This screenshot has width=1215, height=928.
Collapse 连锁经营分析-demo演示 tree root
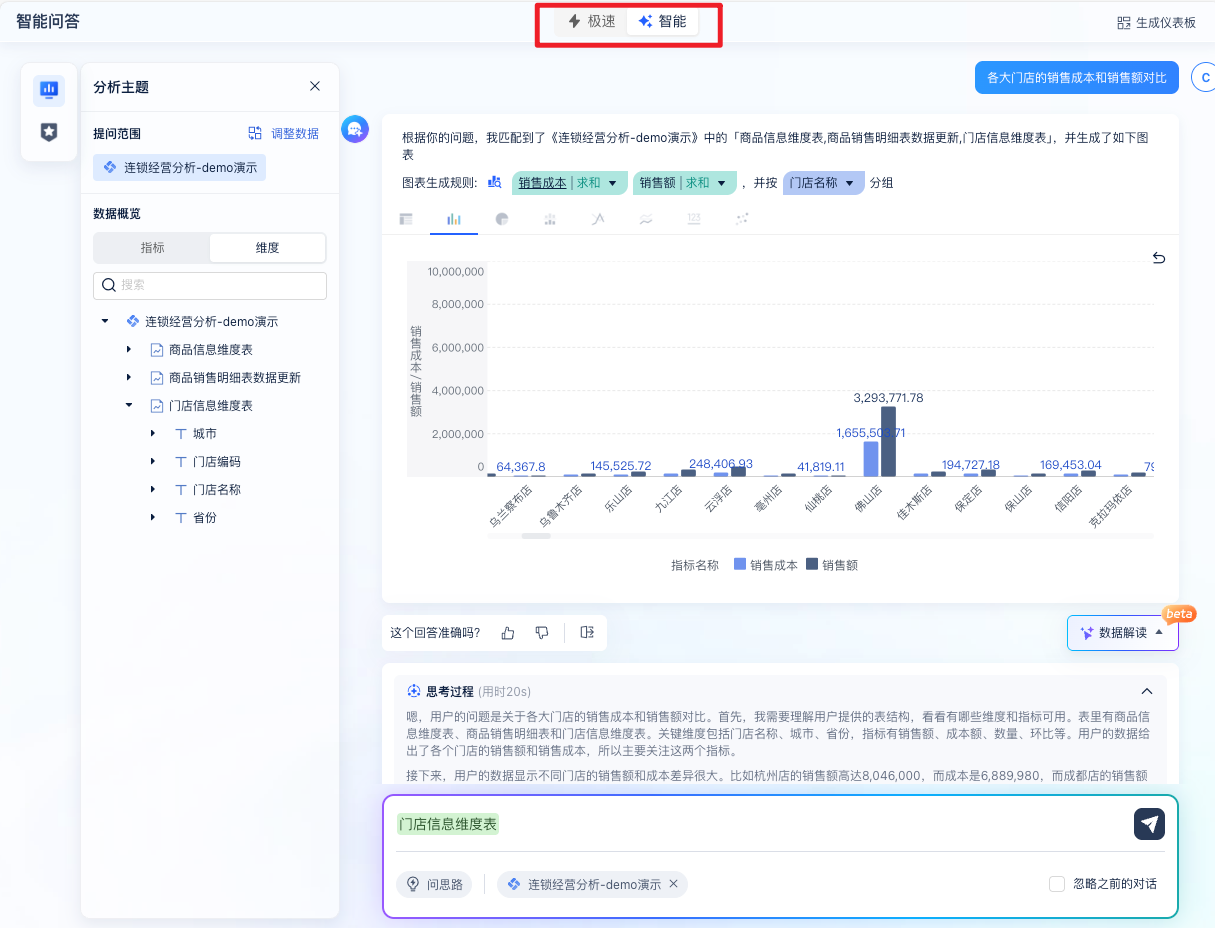(x=105, y=322)
